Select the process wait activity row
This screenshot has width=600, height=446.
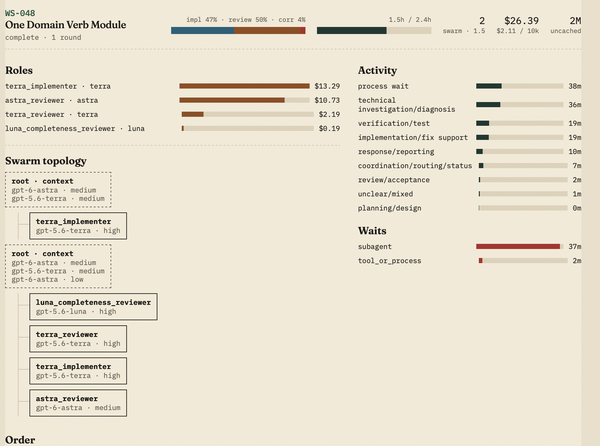tap(470, 86)
